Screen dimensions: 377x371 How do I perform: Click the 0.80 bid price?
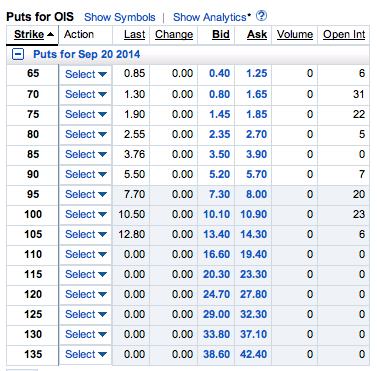pos(219,94)
